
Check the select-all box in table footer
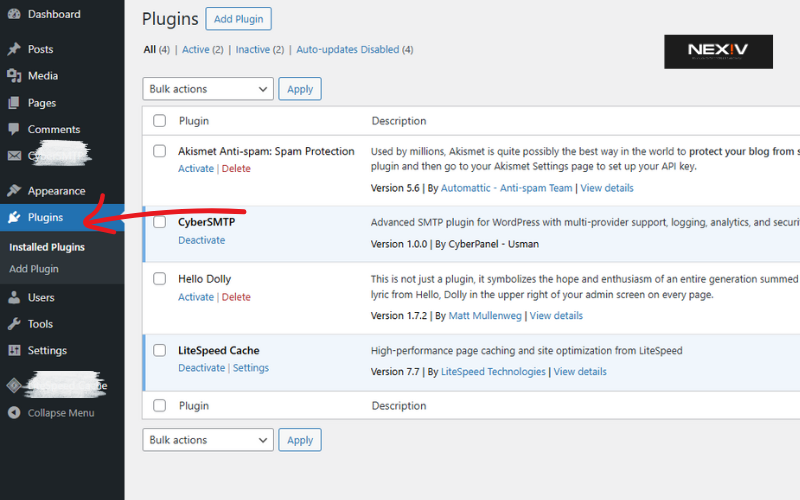pos(160,406)
